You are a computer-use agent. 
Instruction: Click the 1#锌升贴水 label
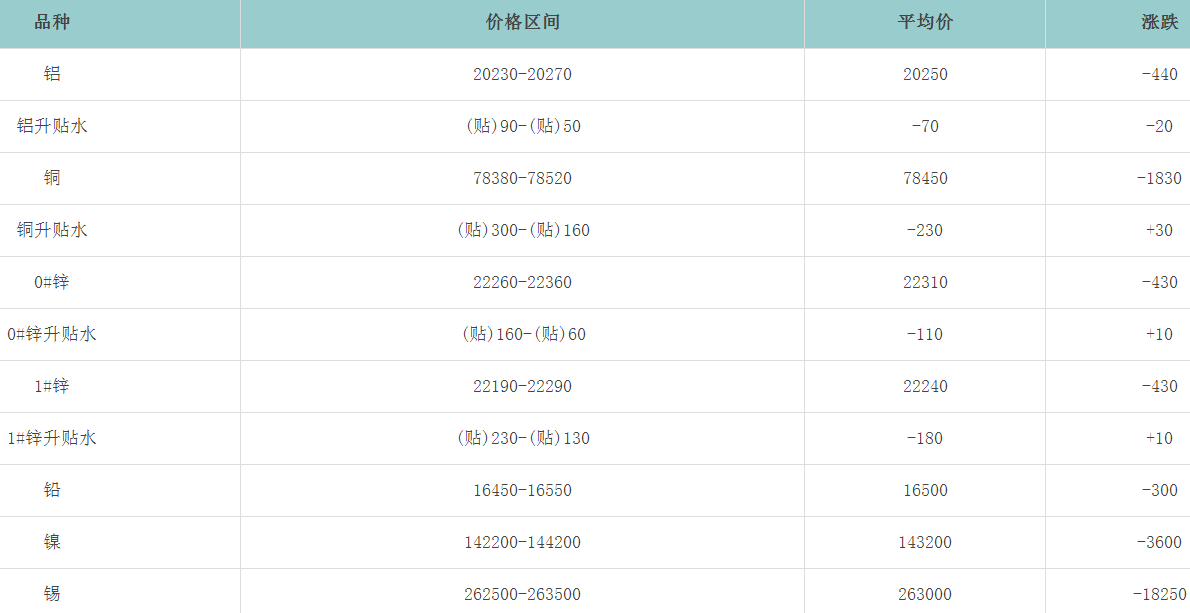52,438
